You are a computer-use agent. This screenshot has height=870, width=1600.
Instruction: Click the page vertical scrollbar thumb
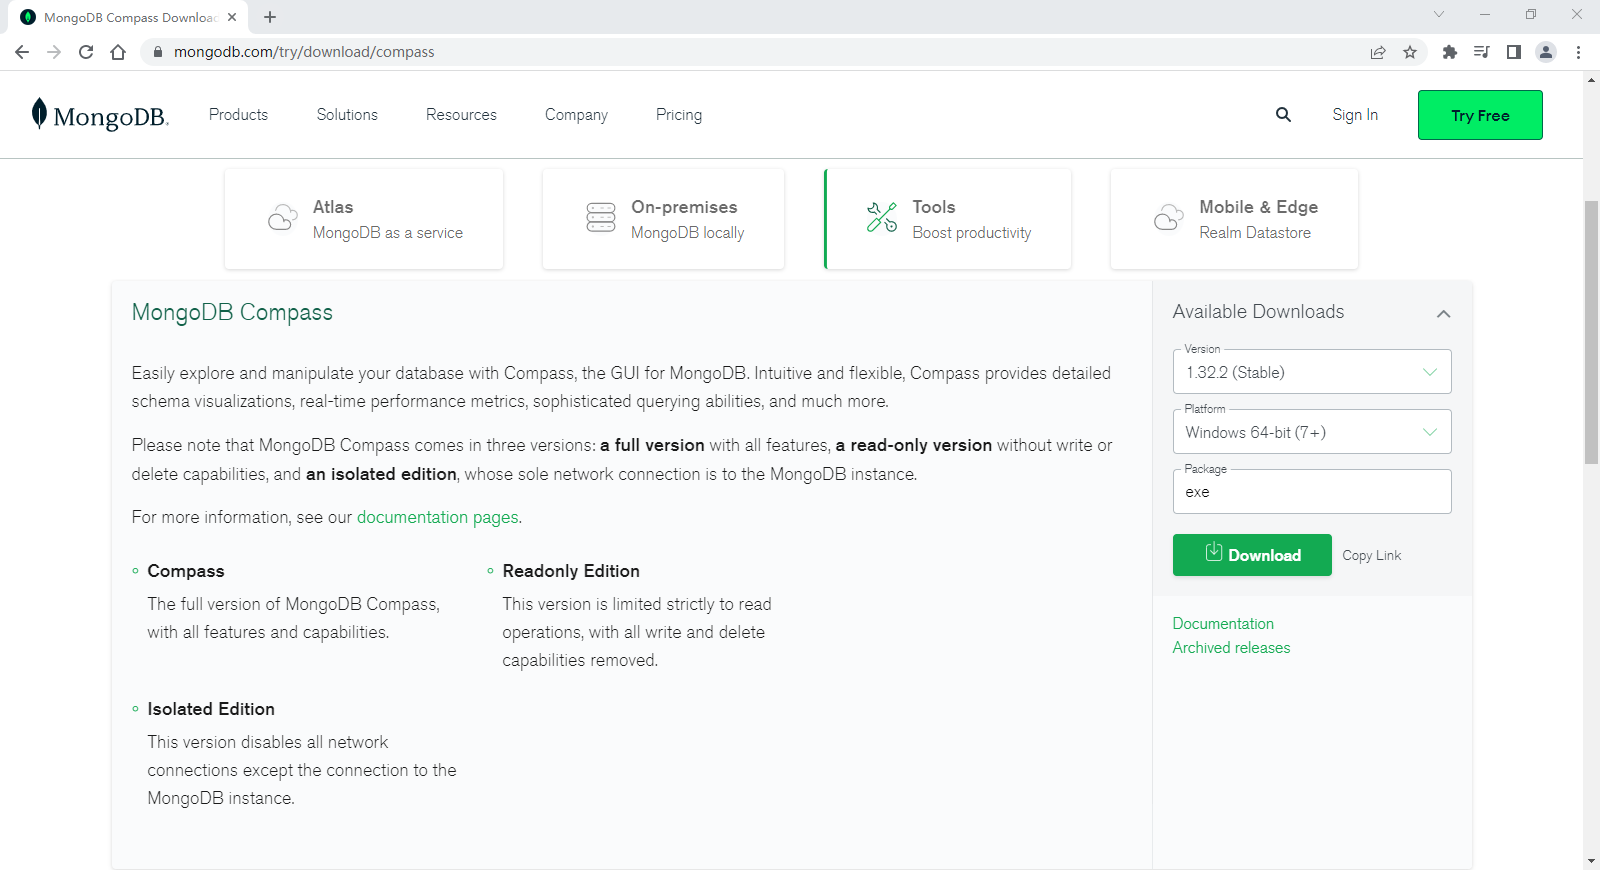1591,332
